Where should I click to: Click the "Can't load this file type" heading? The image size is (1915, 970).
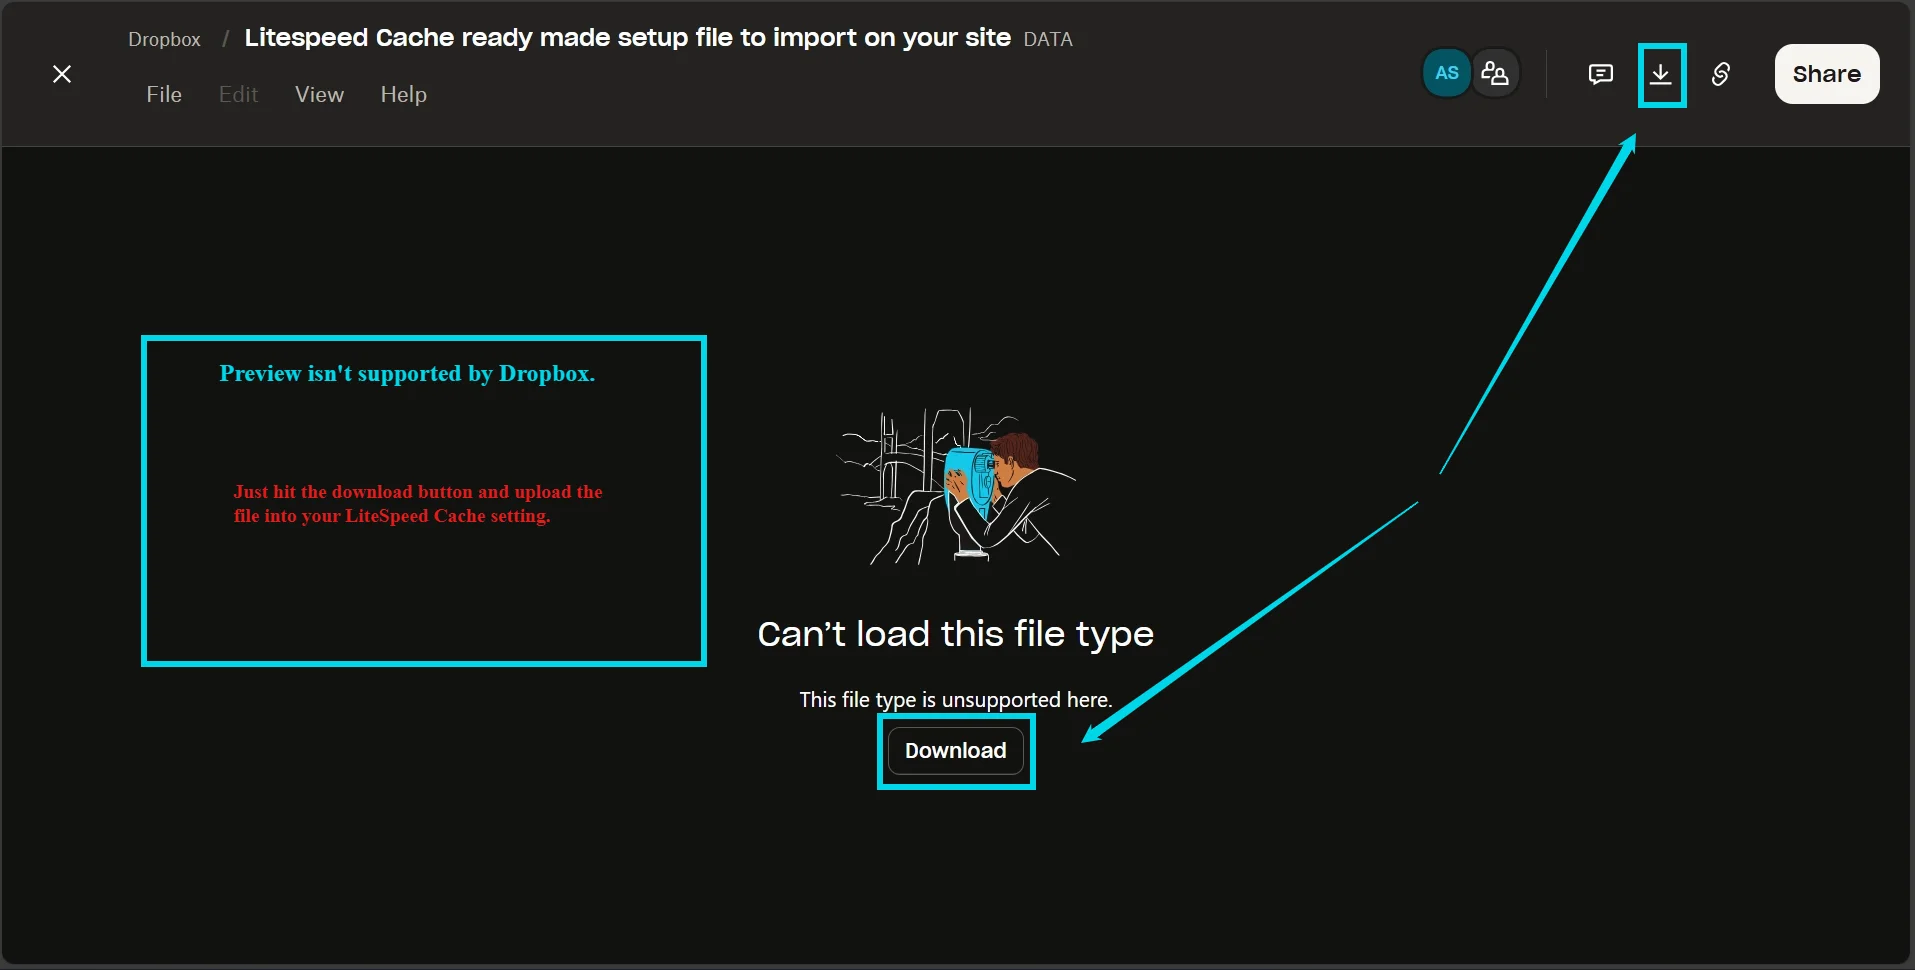click(955, 634)
